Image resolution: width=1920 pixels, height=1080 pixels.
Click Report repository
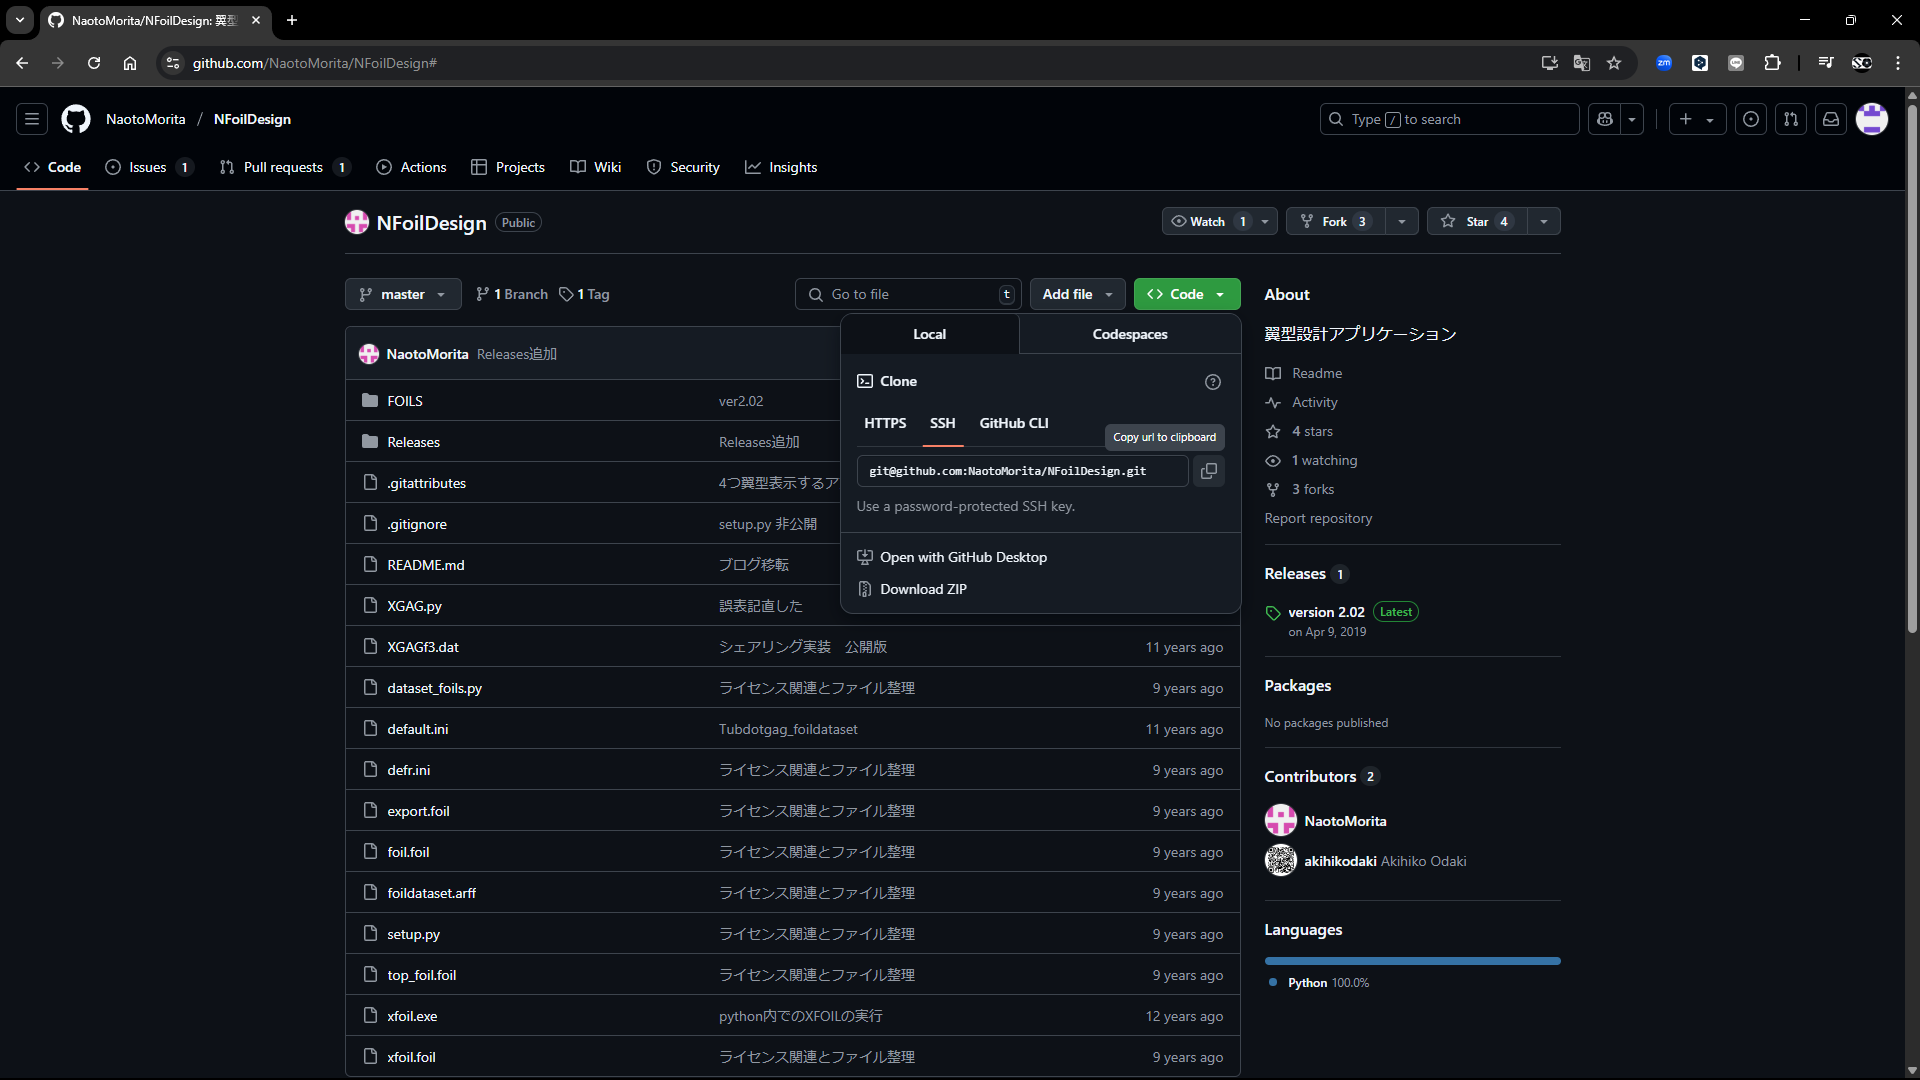coord(1318,518)
